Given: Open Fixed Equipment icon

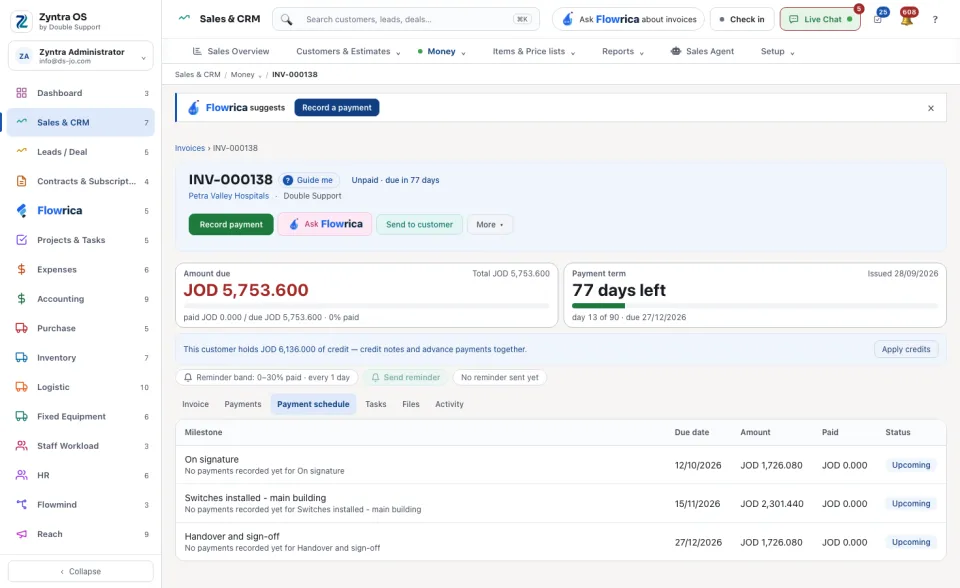Looking at the screenshot, I should 21,416.
